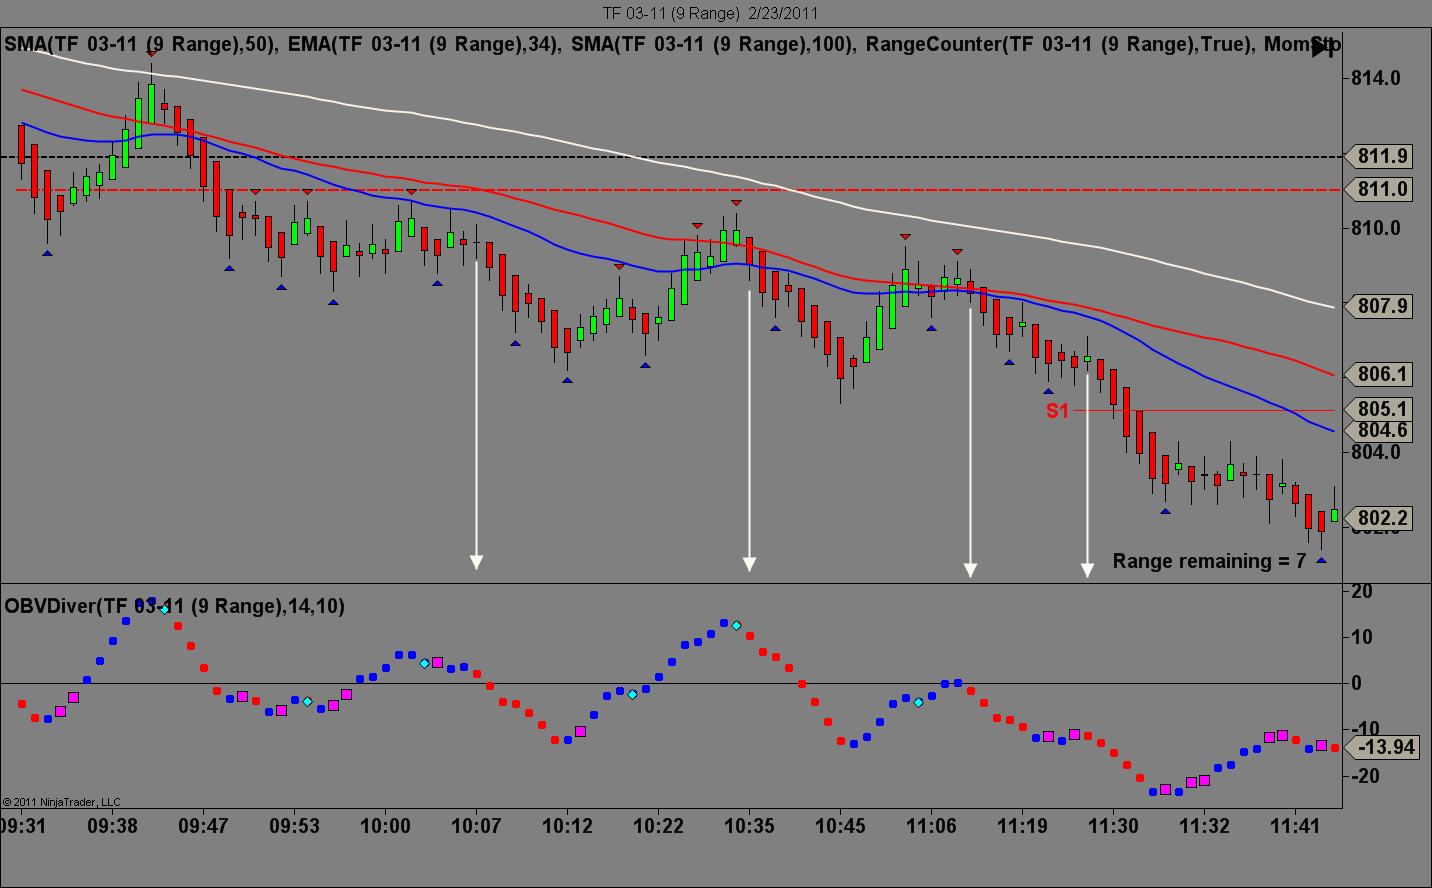The height and width of the screenshot is (888, 1432).
Task: Select the red S1 support label
Action: pyautogui.click(x=1058, y=411)
